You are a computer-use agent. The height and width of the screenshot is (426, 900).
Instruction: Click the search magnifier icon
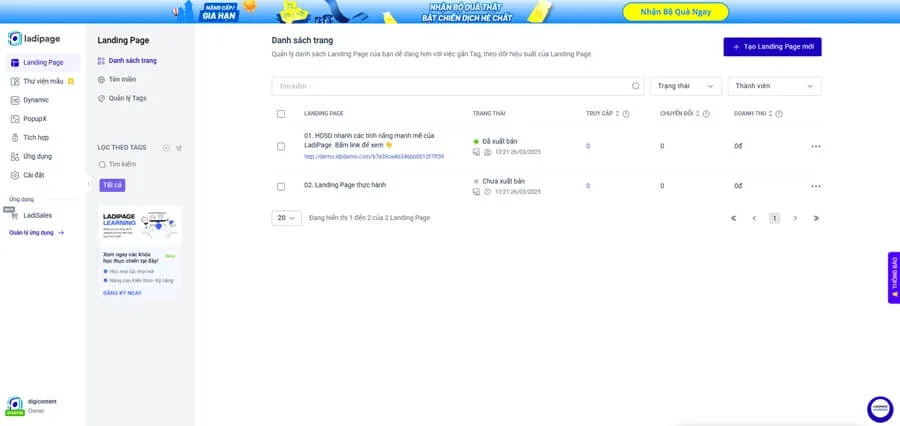click(x=635, y=86)
